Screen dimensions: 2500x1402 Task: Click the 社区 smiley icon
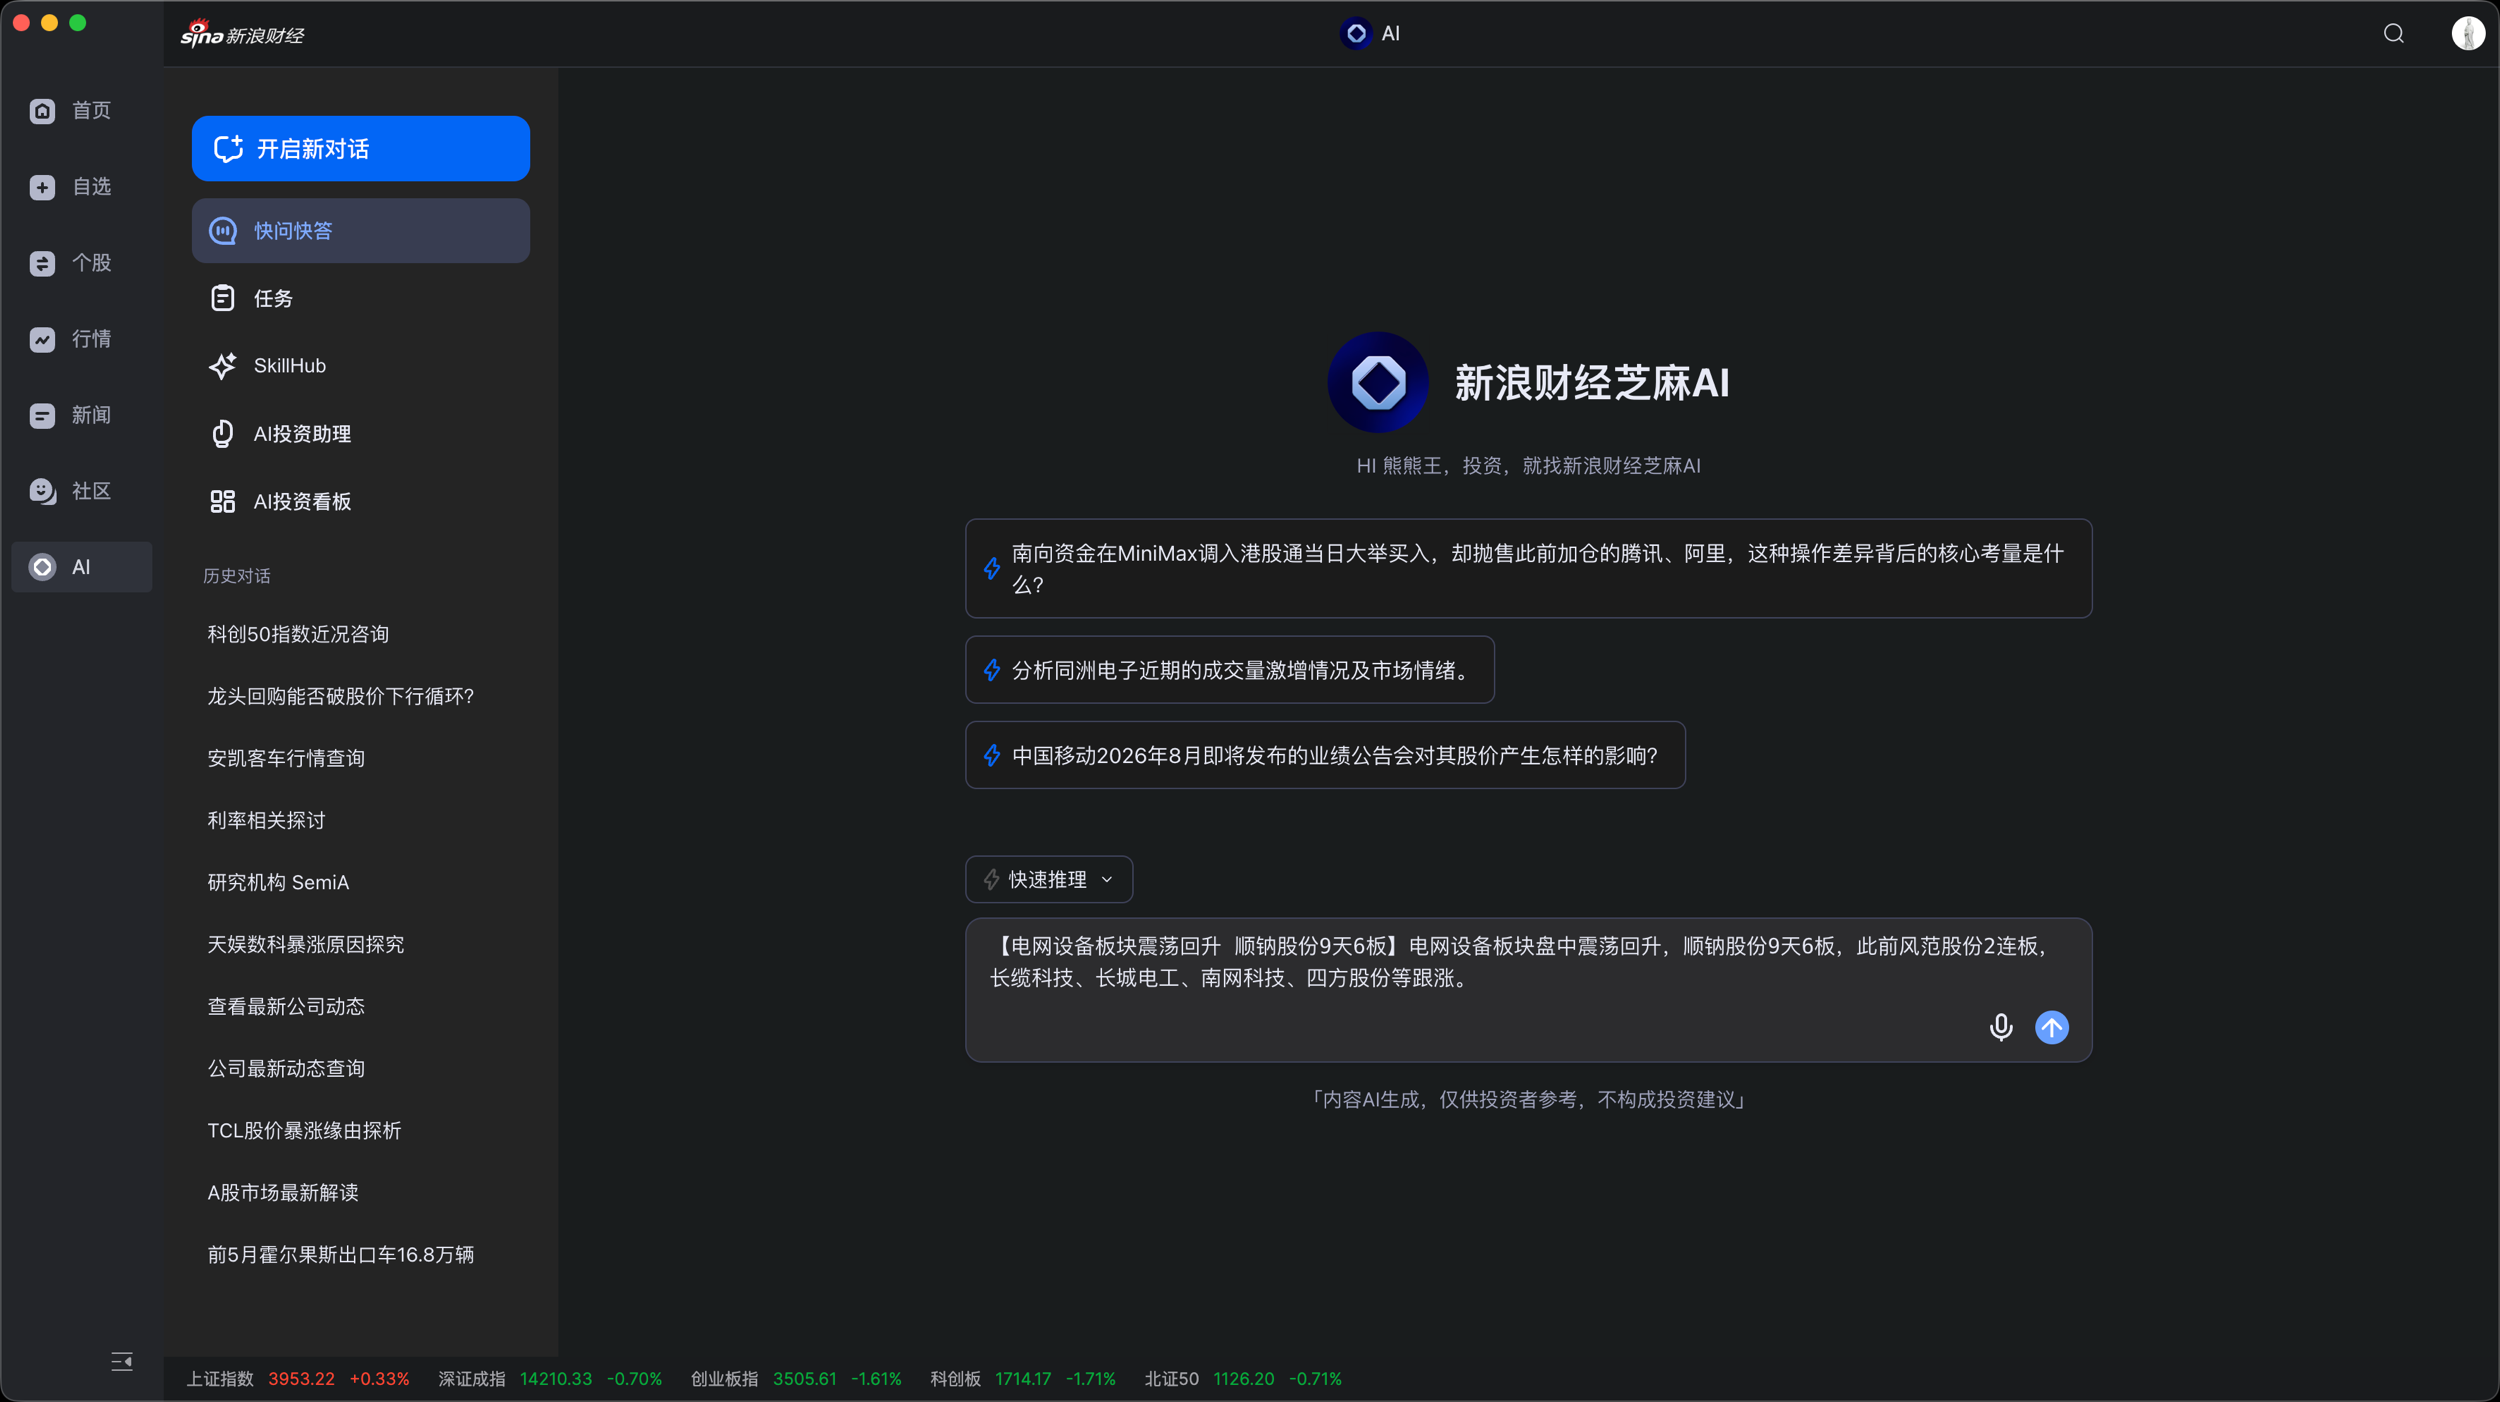pyautogui.click(x=42, y=491)
